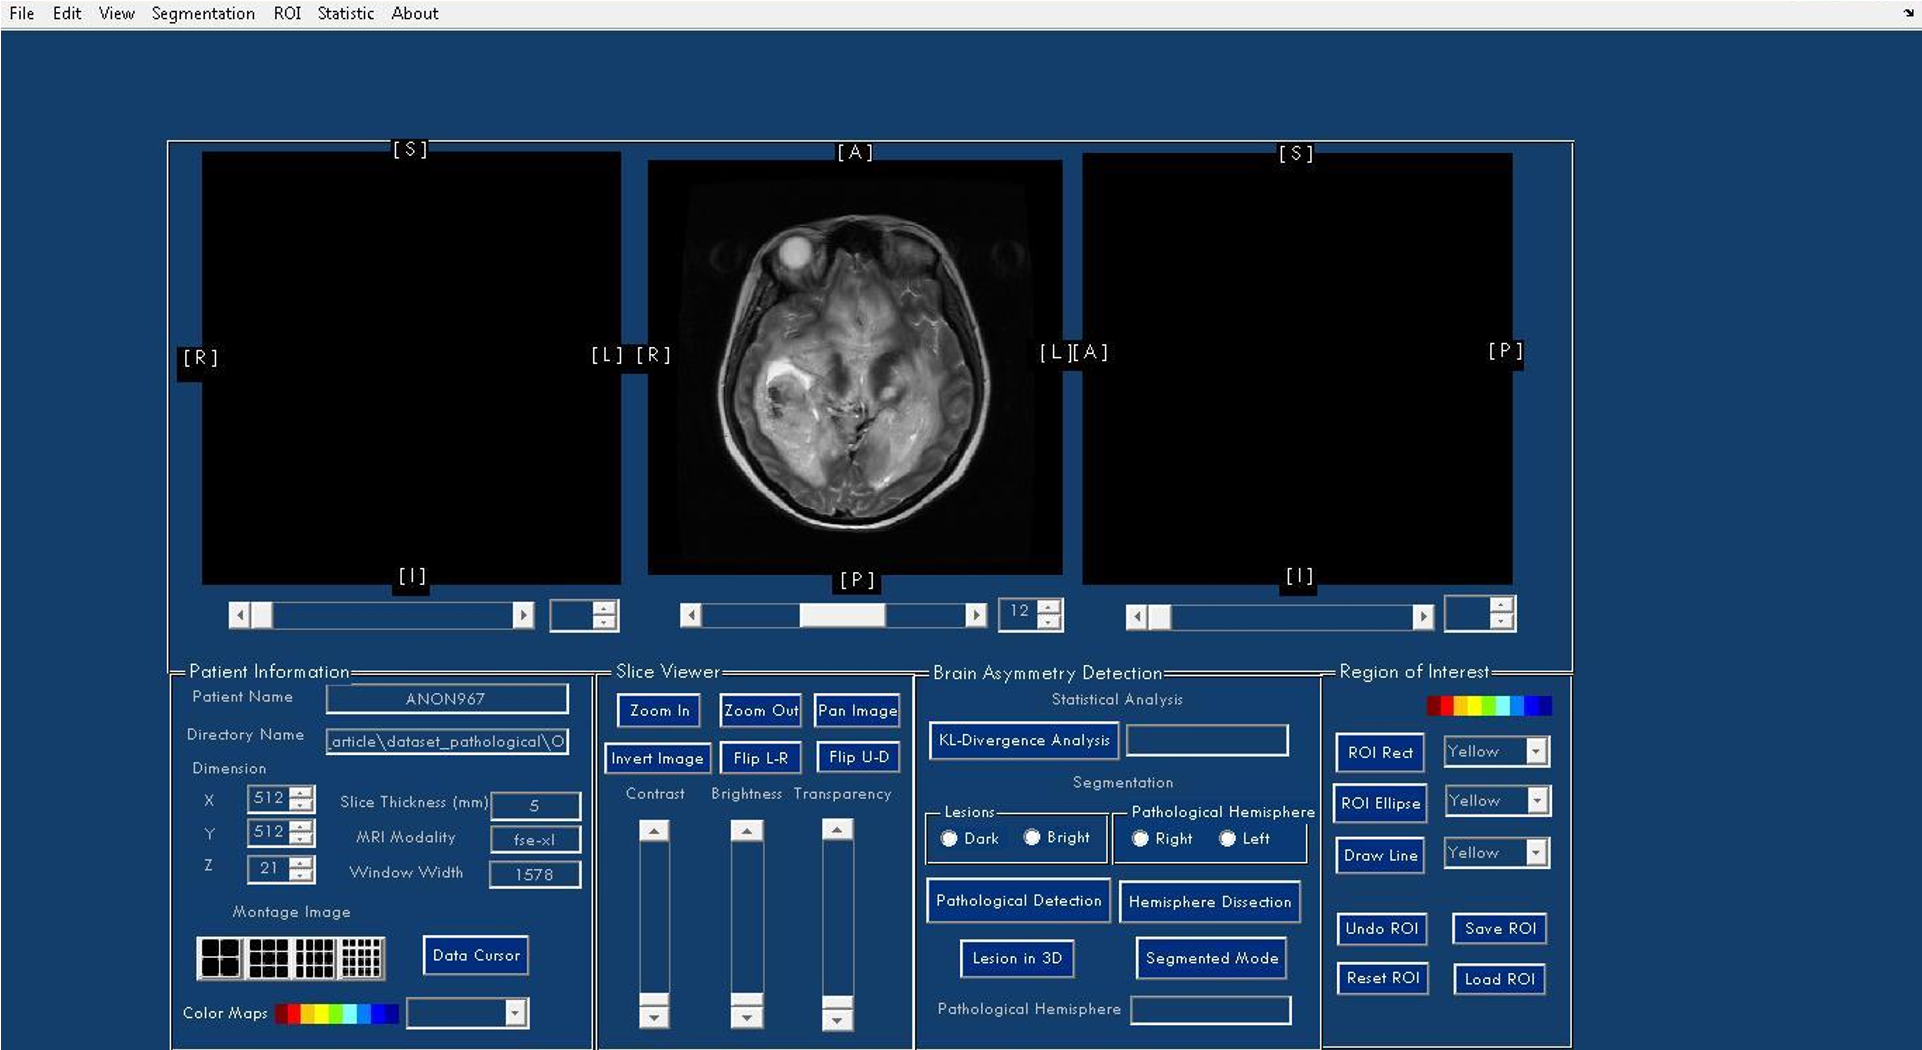Open the Color Maps dropdown
Viewport: 1922px width, 1050px height.
[467, 1013]
